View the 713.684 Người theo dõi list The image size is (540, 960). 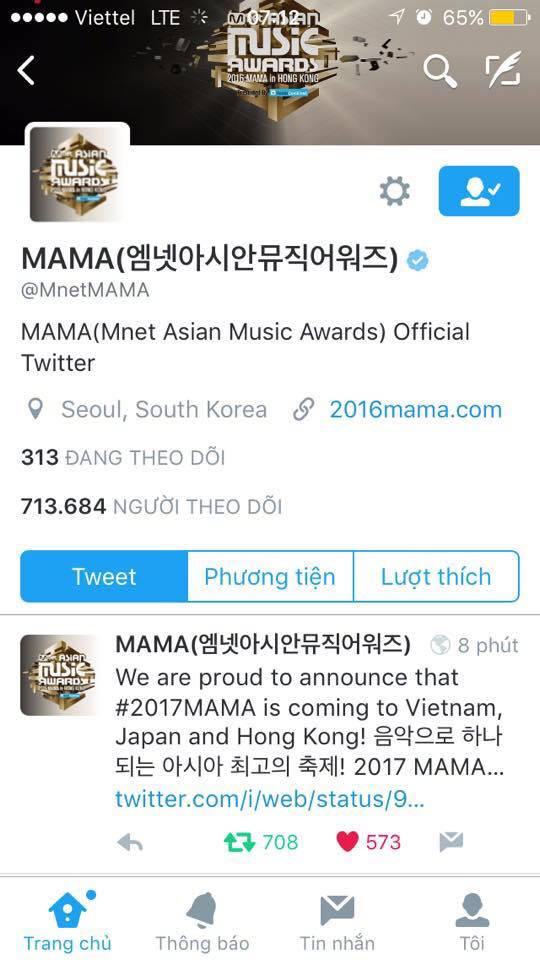pyautogui.click(x=152, y=506)
